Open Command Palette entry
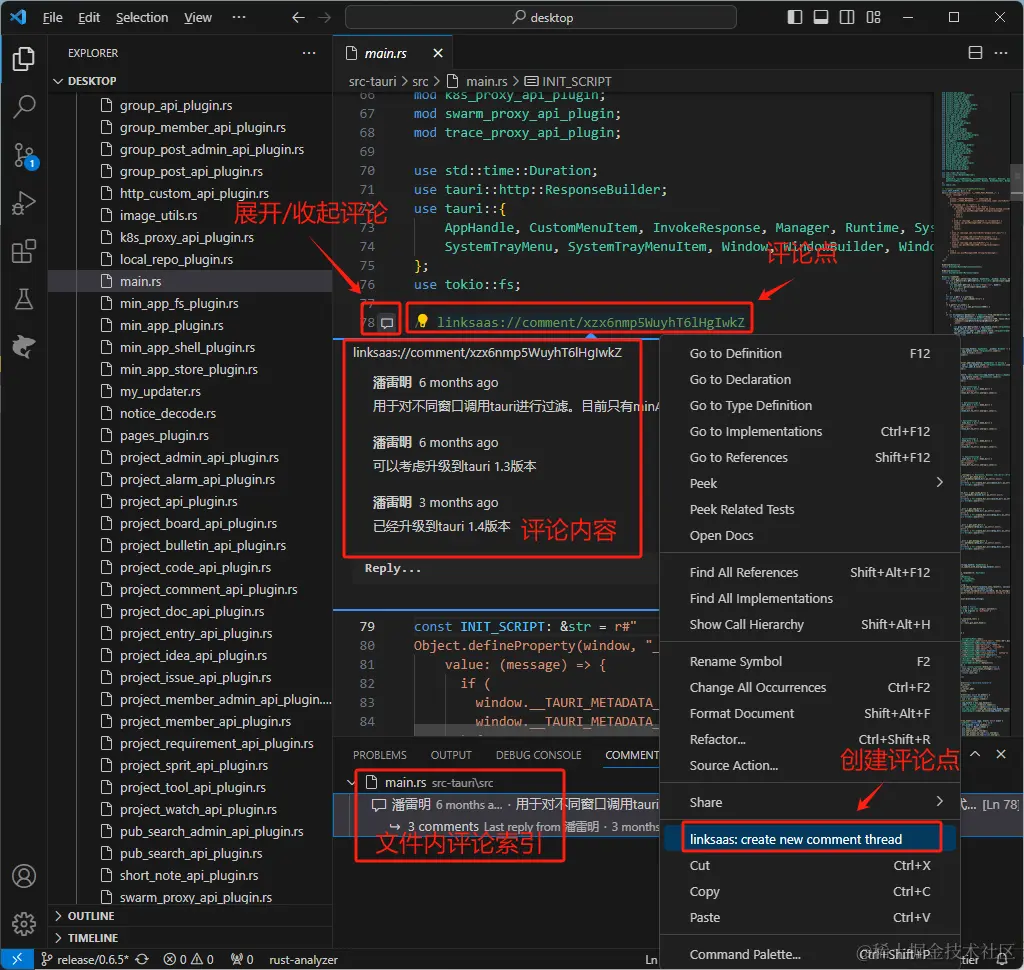 (x=810, y=954)
